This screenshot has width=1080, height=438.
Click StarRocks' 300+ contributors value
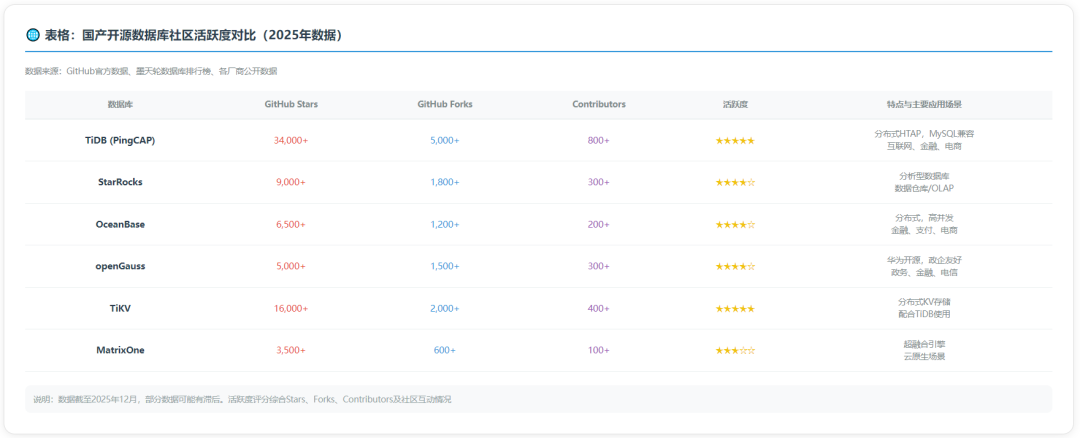(x=599, y=182)
